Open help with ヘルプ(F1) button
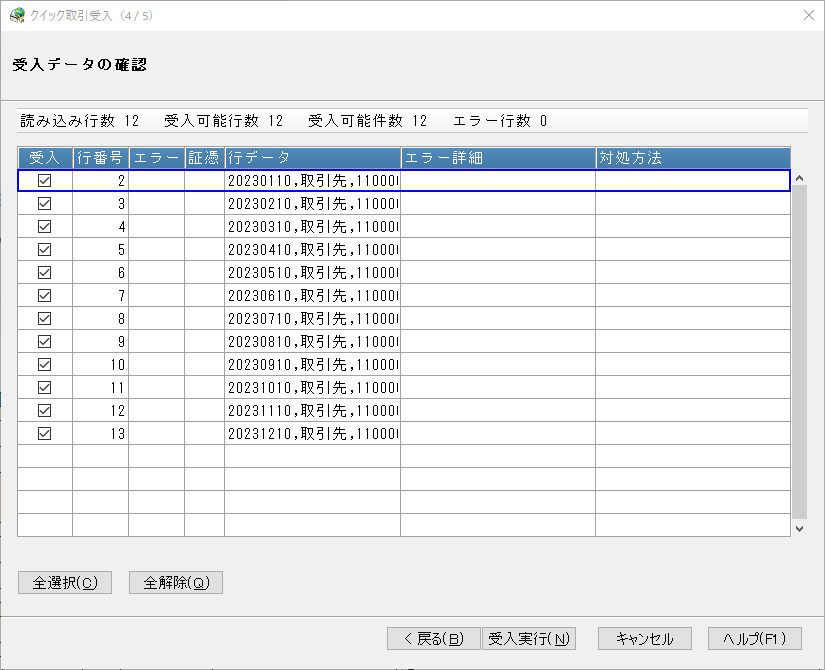This screenshot has width=825, height=670. click(754, 638)
